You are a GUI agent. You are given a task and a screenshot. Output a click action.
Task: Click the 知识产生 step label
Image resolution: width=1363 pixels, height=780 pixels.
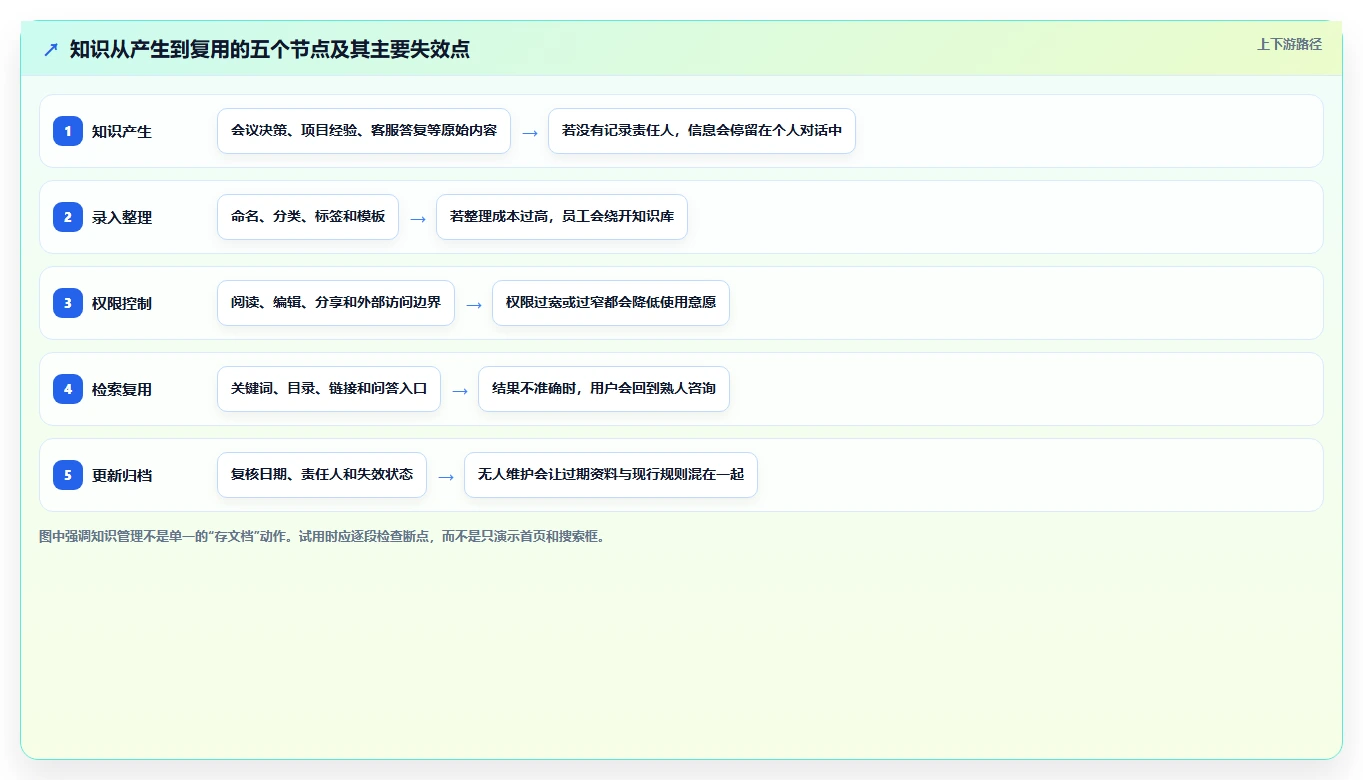point(122,131)
